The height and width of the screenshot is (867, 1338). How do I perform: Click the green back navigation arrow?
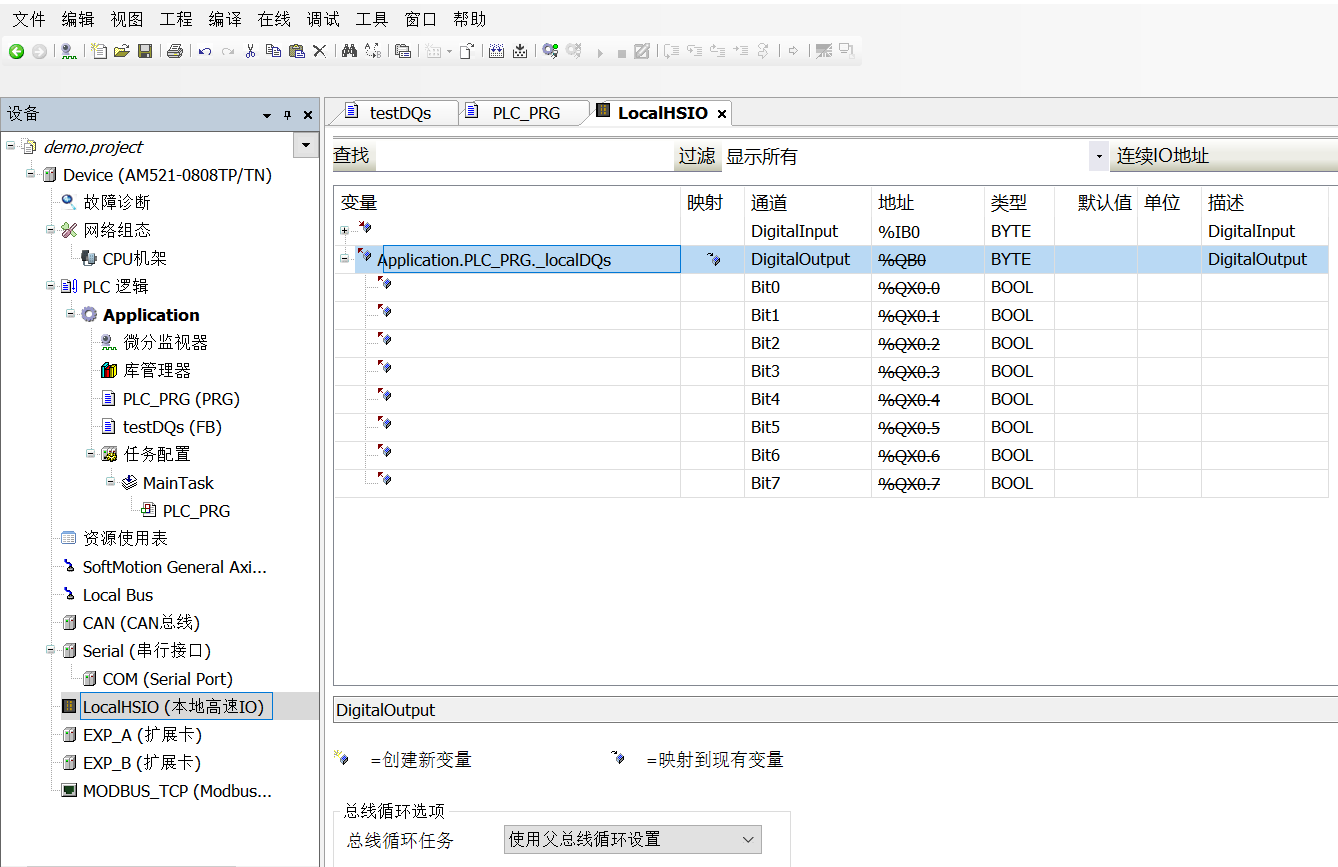tap(17, 51)
